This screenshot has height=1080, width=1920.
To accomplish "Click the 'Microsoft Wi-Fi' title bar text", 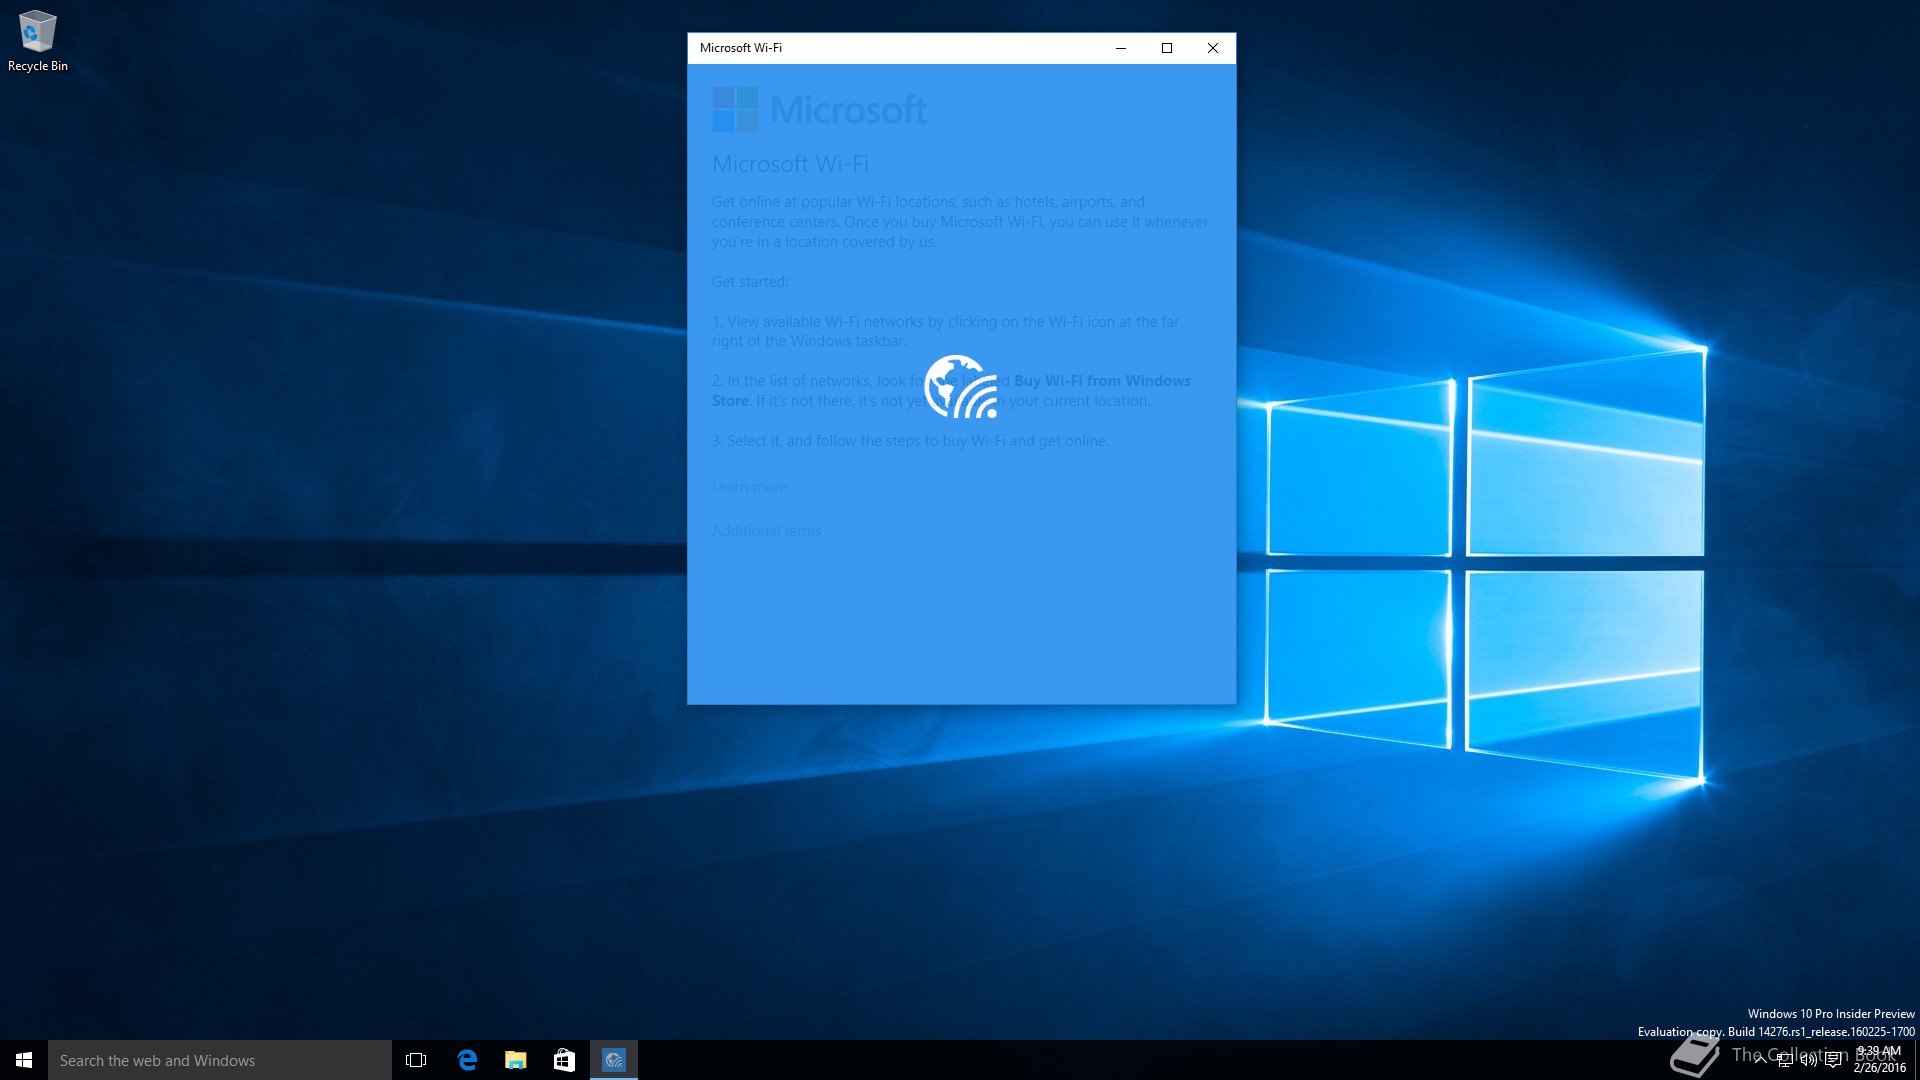I will [x=741, y=48].
